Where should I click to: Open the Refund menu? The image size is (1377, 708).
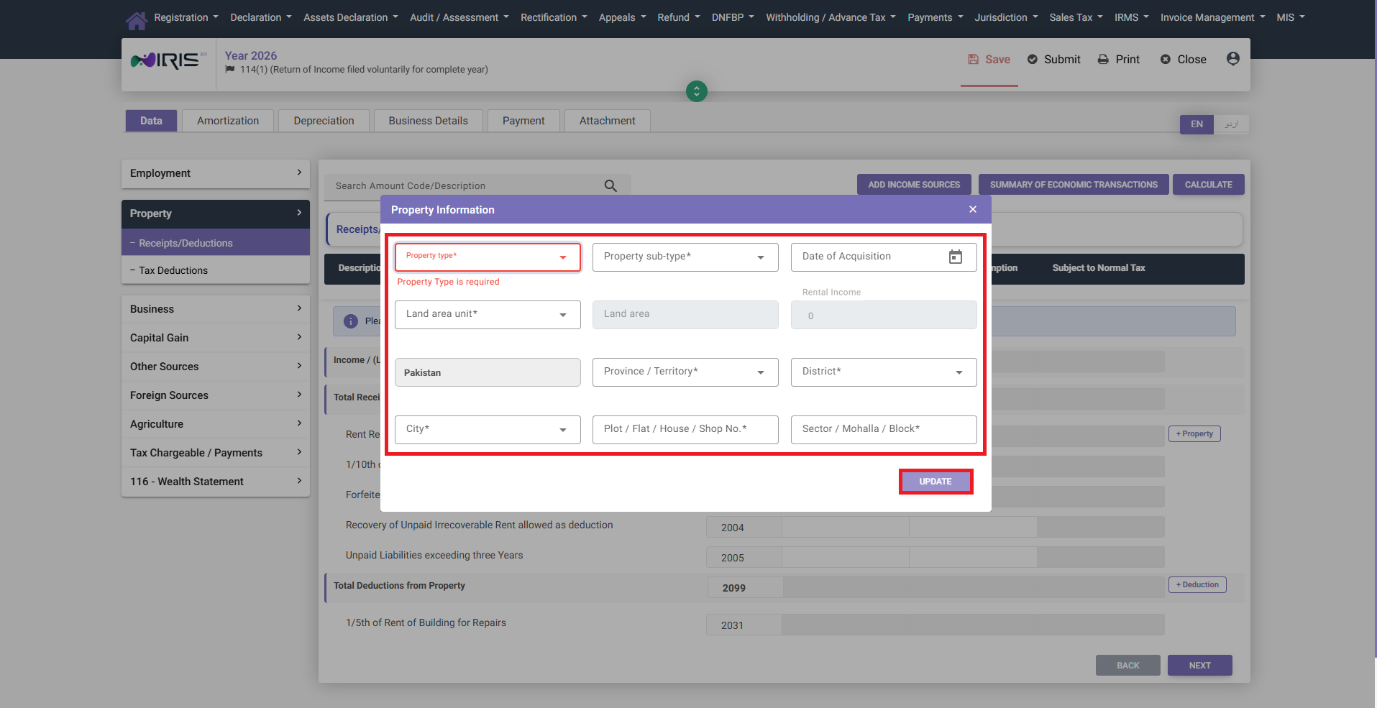click(x=679, y=18)
